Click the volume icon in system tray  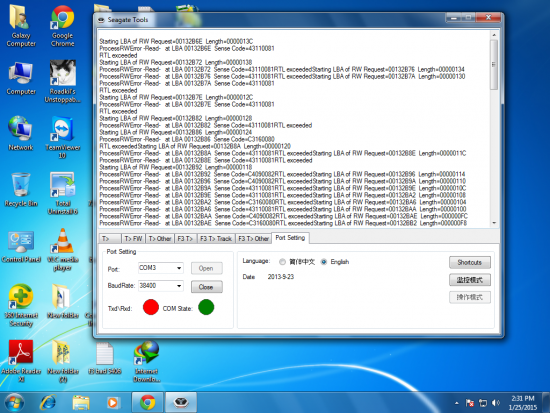click(x=496, y=403)
